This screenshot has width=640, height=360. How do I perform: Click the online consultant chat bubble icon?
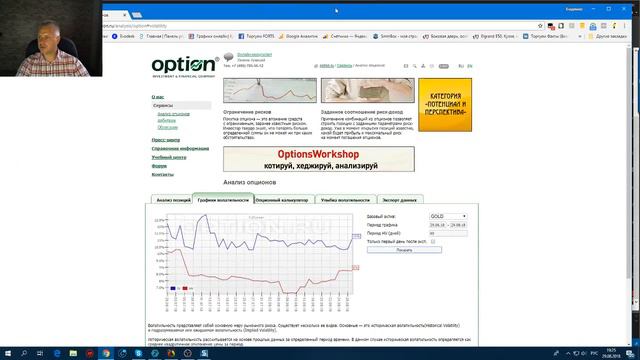click(229, 56)
